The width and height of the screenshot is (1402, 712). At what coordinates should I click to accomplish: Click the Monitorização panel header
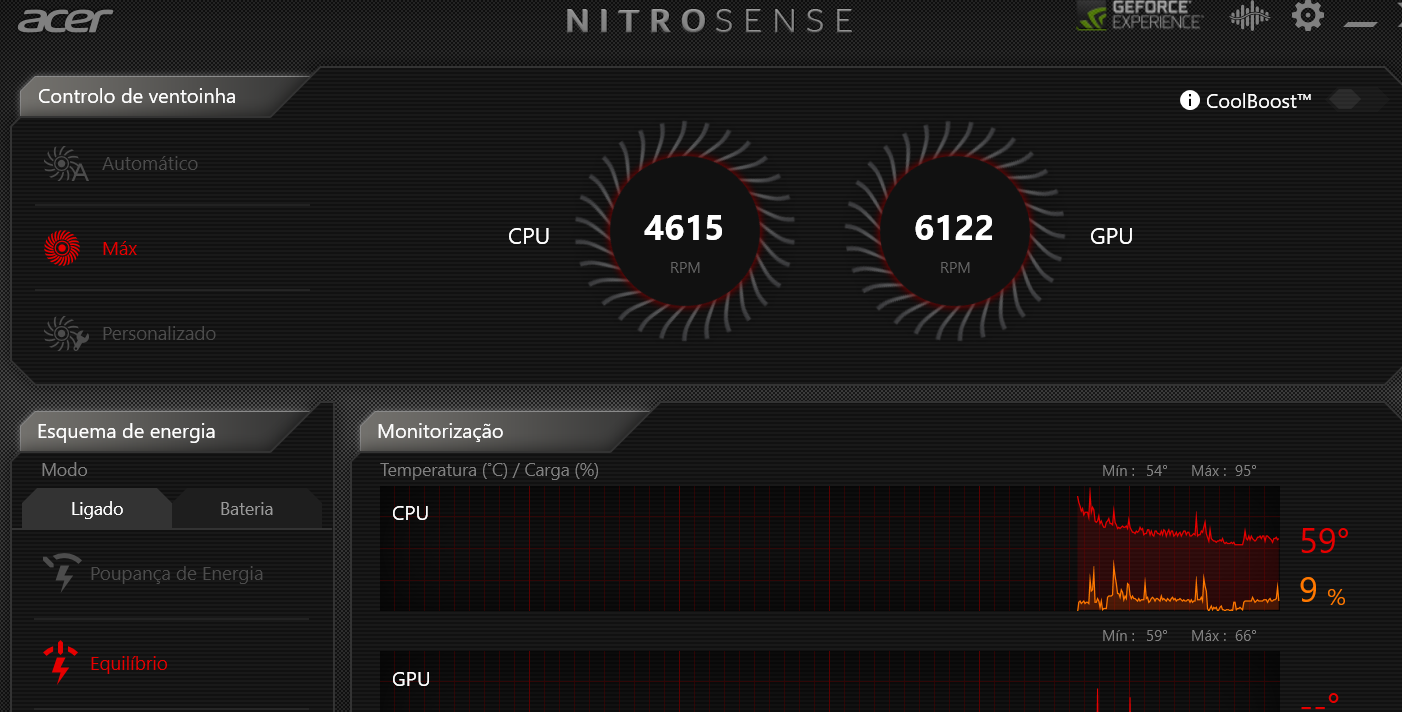[440, 432]
